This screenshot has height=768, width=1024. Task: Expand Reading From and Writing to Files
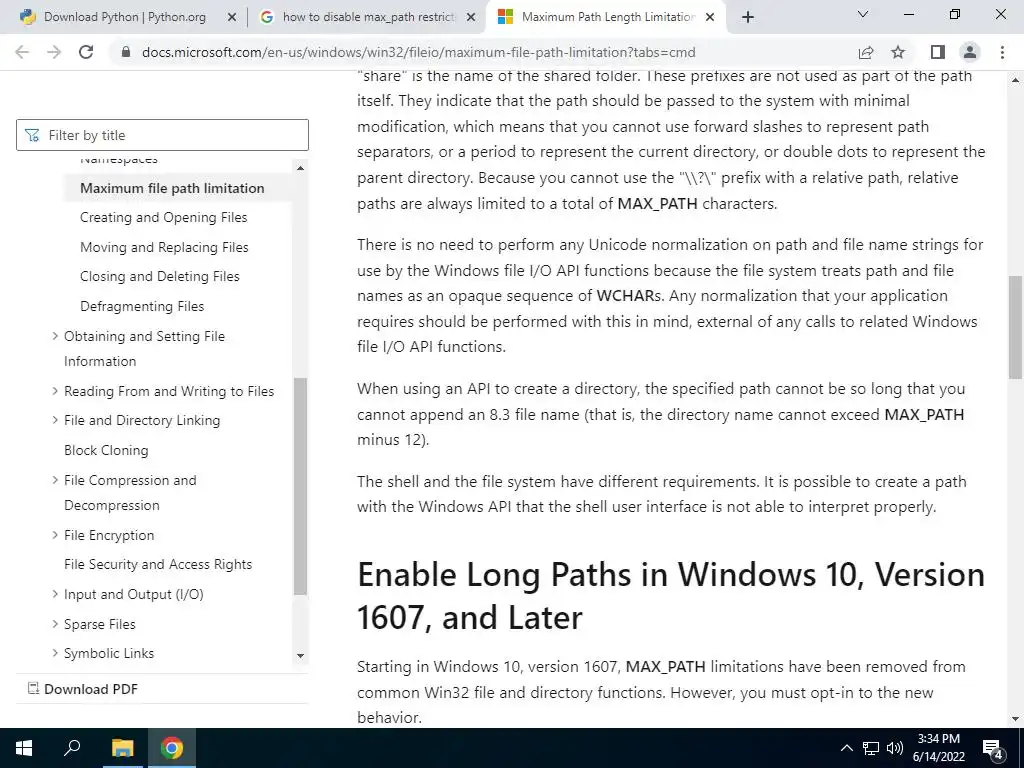(x=55, y=391)
